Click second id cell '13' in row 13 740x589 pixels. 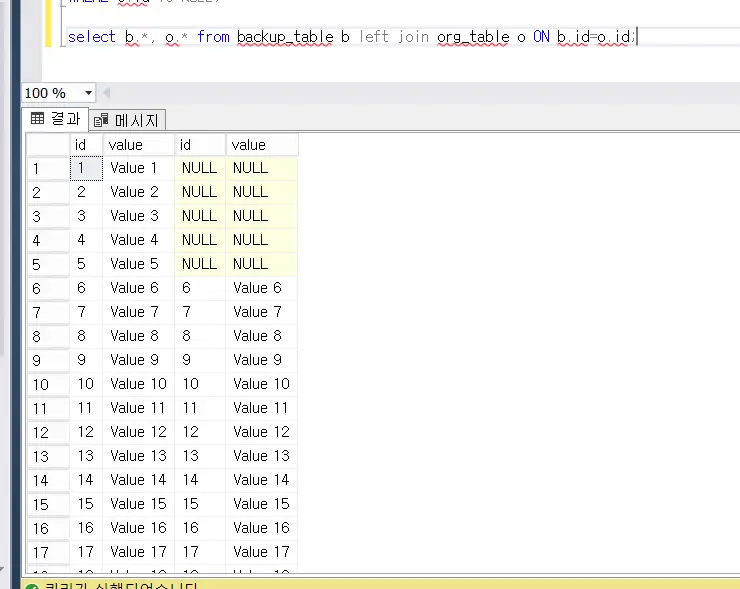(x=200, y=456)
